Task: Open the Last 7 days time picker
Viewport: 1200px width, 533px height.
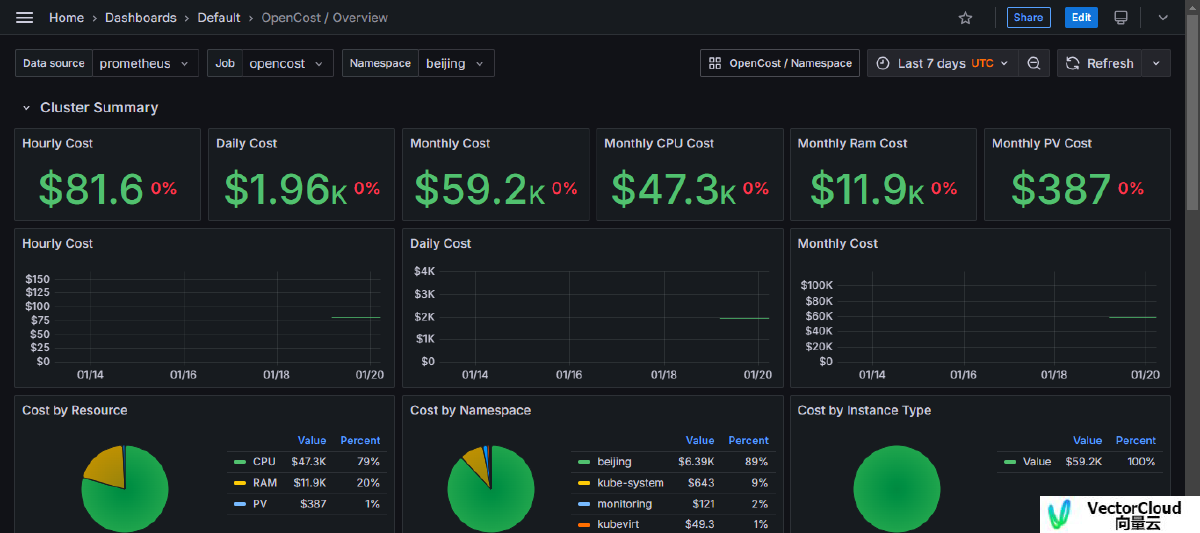Action: tap(943, 63)
